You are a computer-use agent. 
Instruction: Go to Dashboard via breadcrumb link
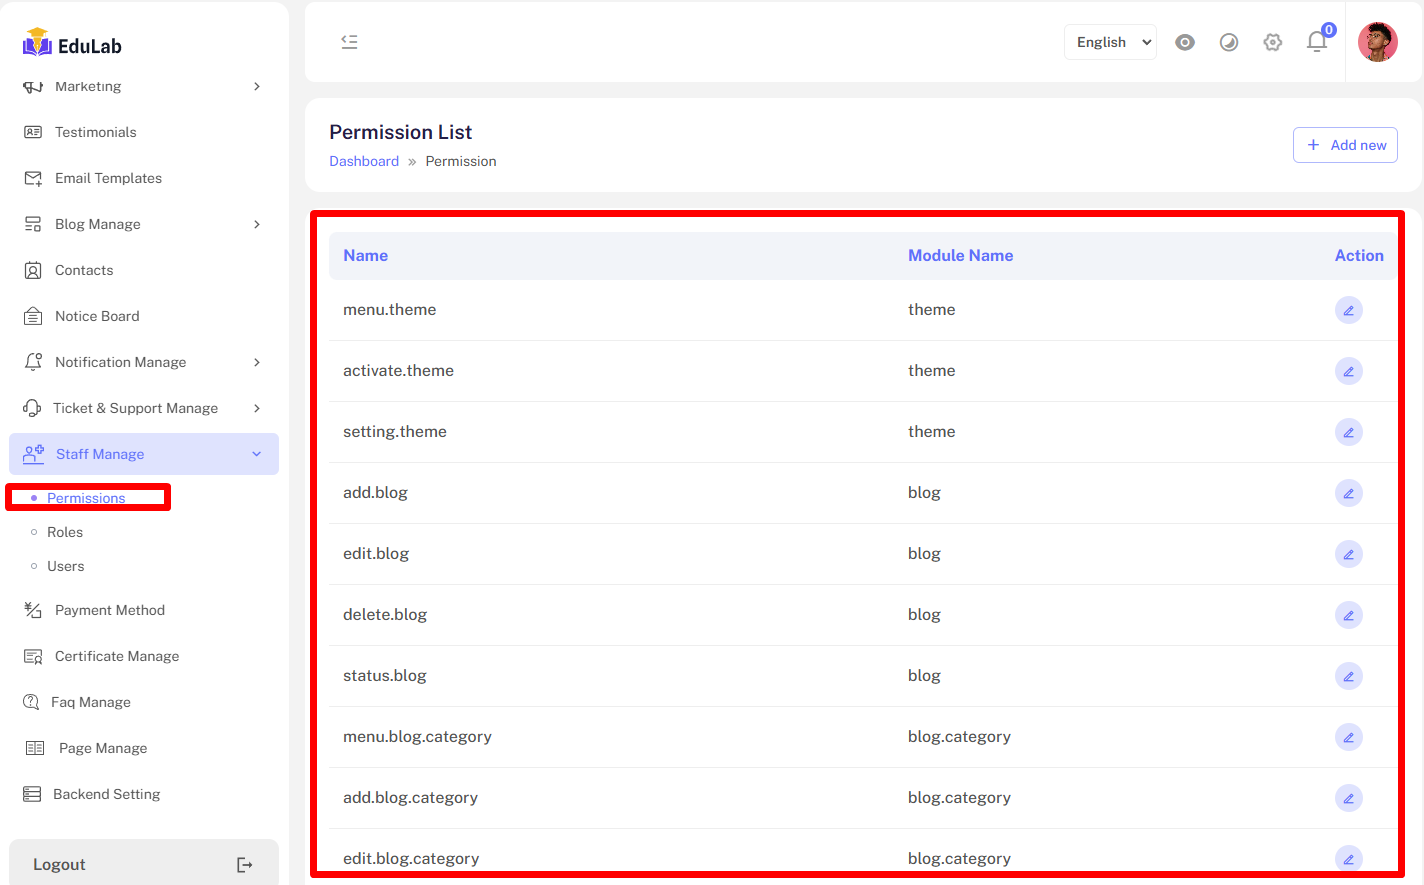pyautogui.click(x=364, y=161)
